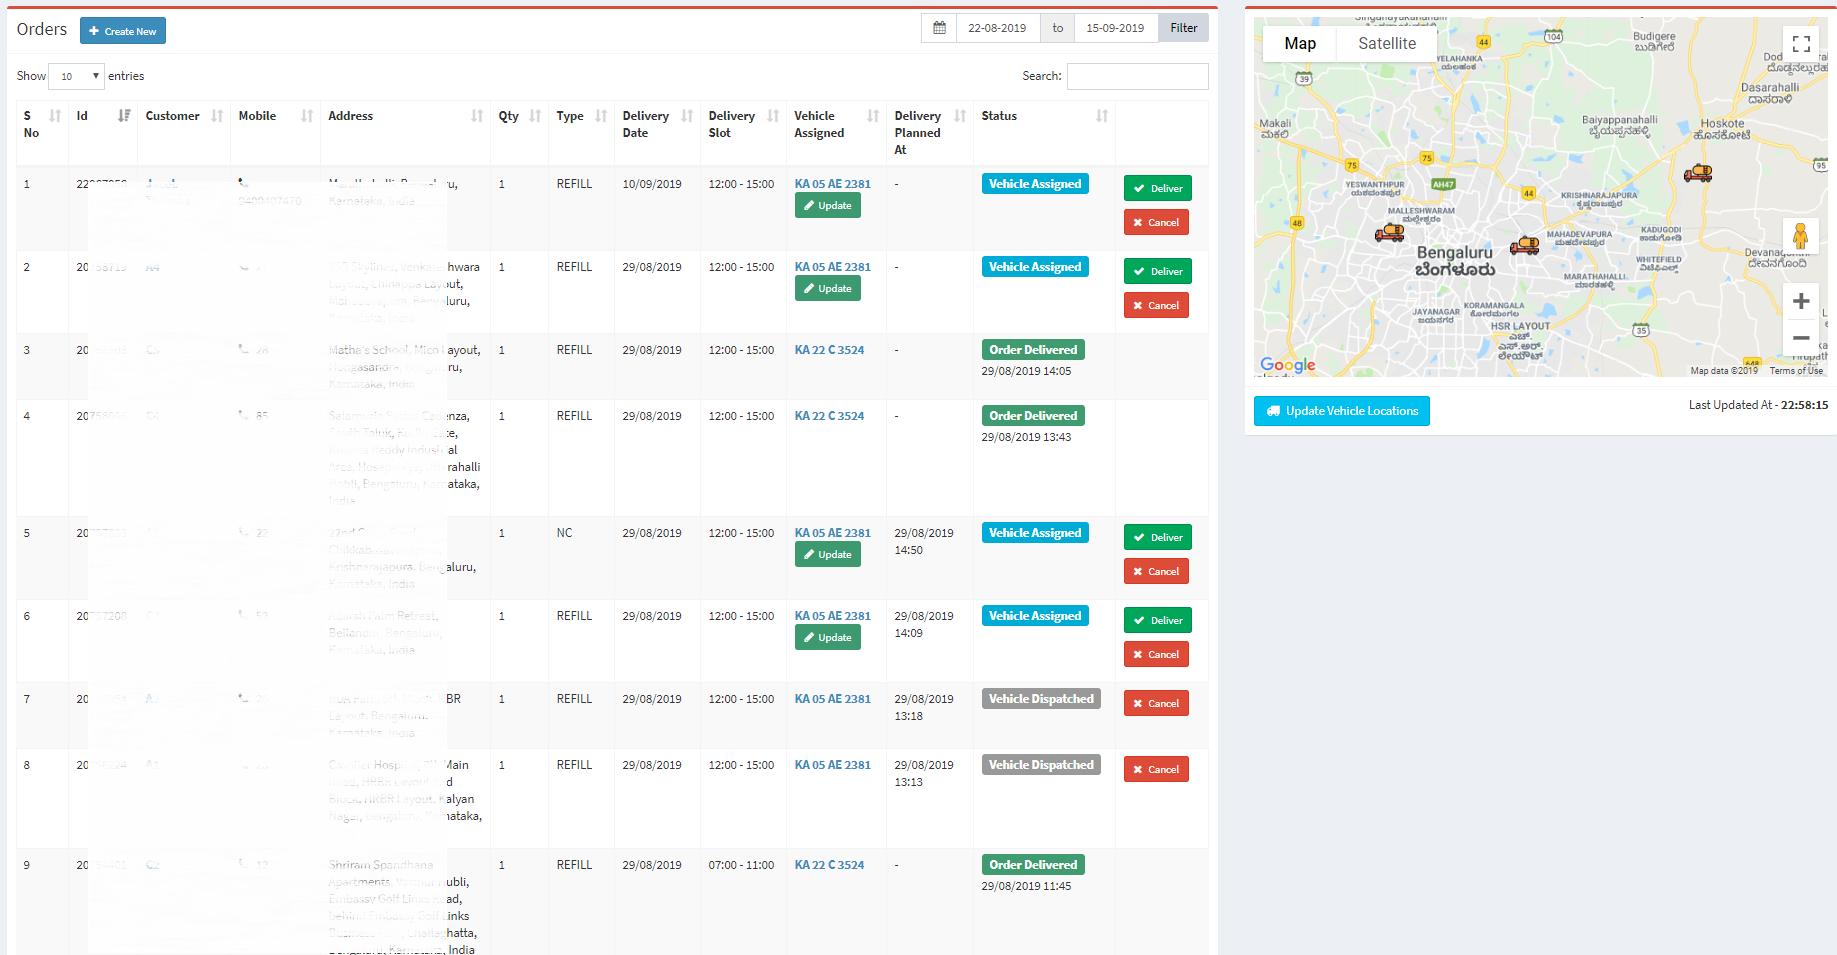
Task: Open vehicle KA 05 AE 2381 in row 1
Action: (x=833, y=184)
